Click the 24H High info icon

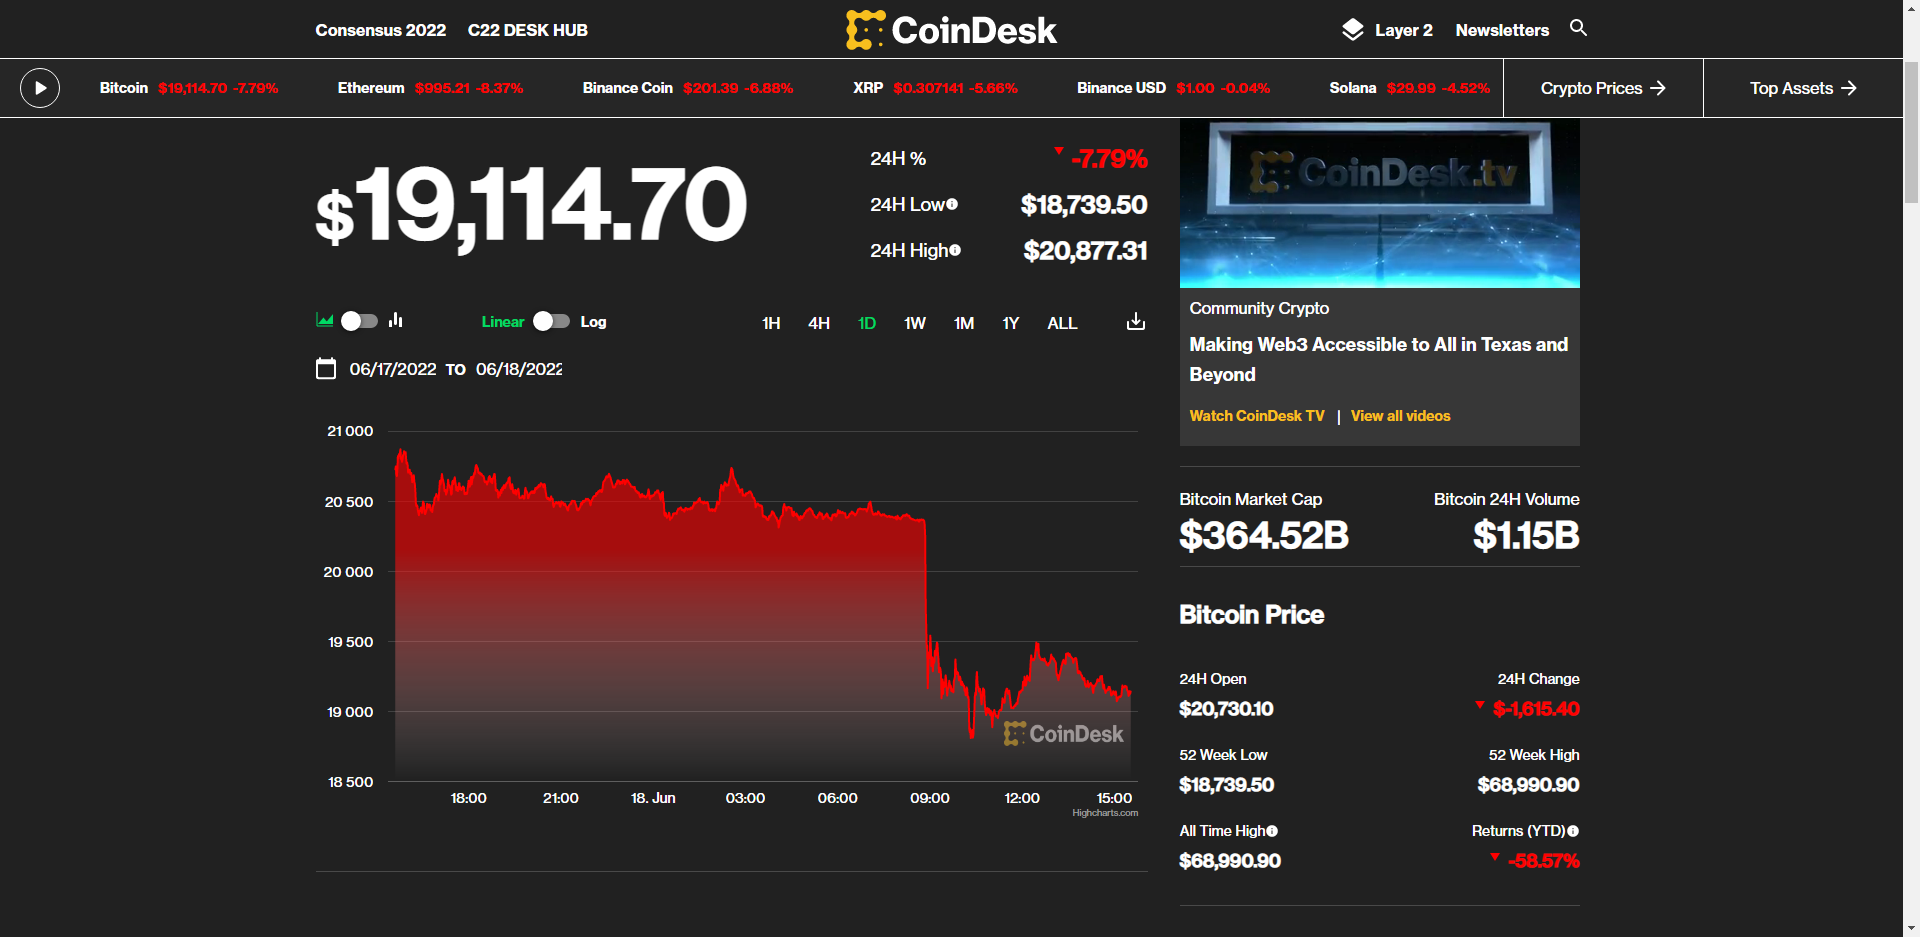(955, 250)
